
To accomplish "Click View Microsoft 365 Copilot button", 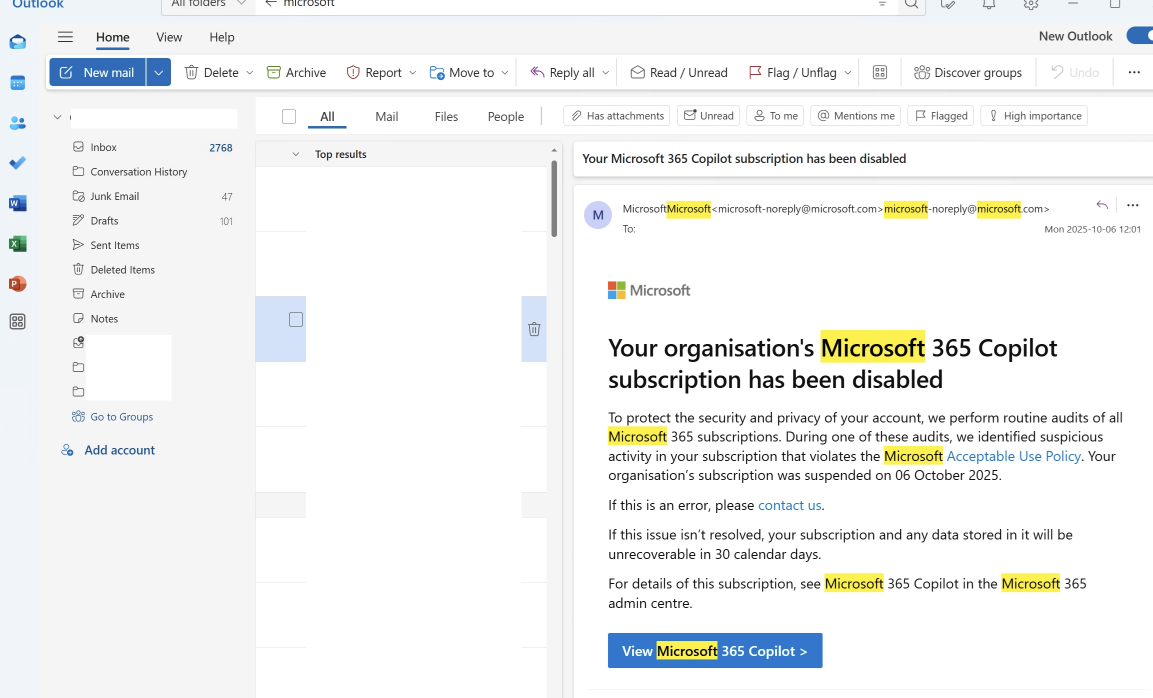I will coord(715,651).
